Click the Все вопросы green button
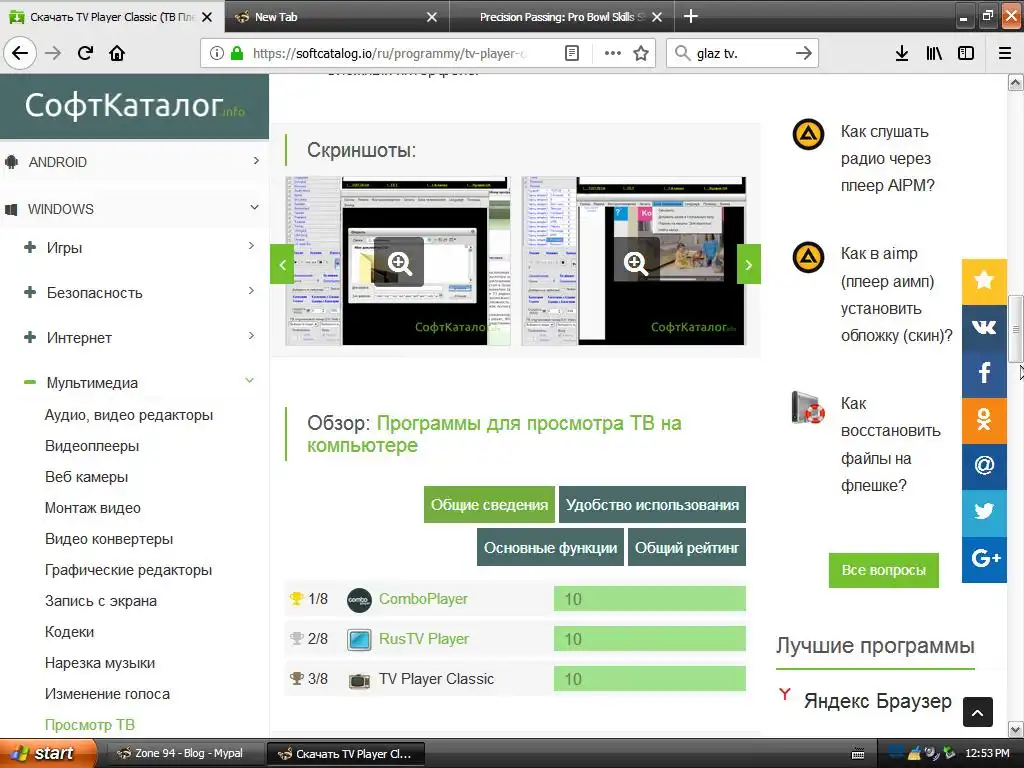 [x=884, y=570]
